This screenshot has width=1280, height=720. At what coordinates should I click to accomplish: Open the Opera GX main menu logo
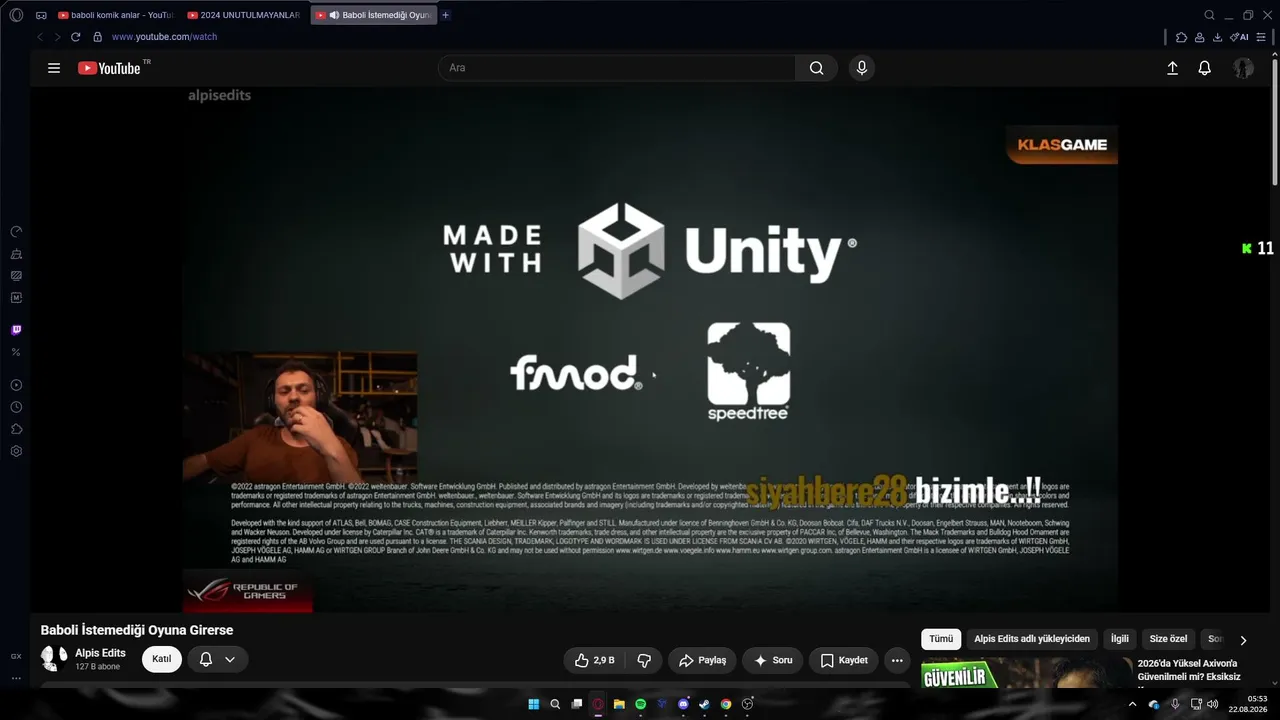[16, 15]
